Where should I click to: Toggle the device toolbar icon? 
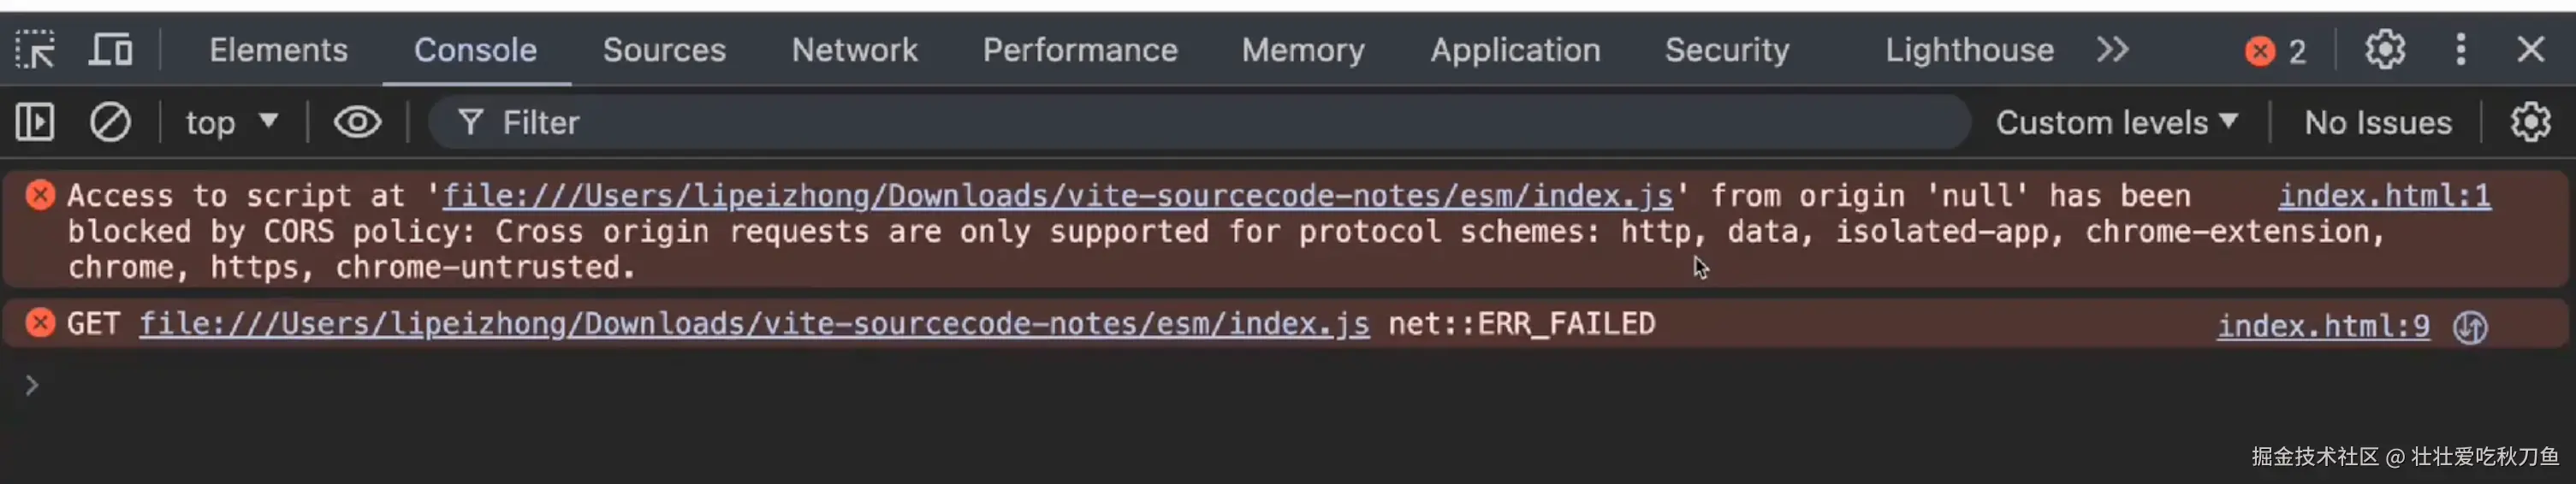[x=110, y=50]
